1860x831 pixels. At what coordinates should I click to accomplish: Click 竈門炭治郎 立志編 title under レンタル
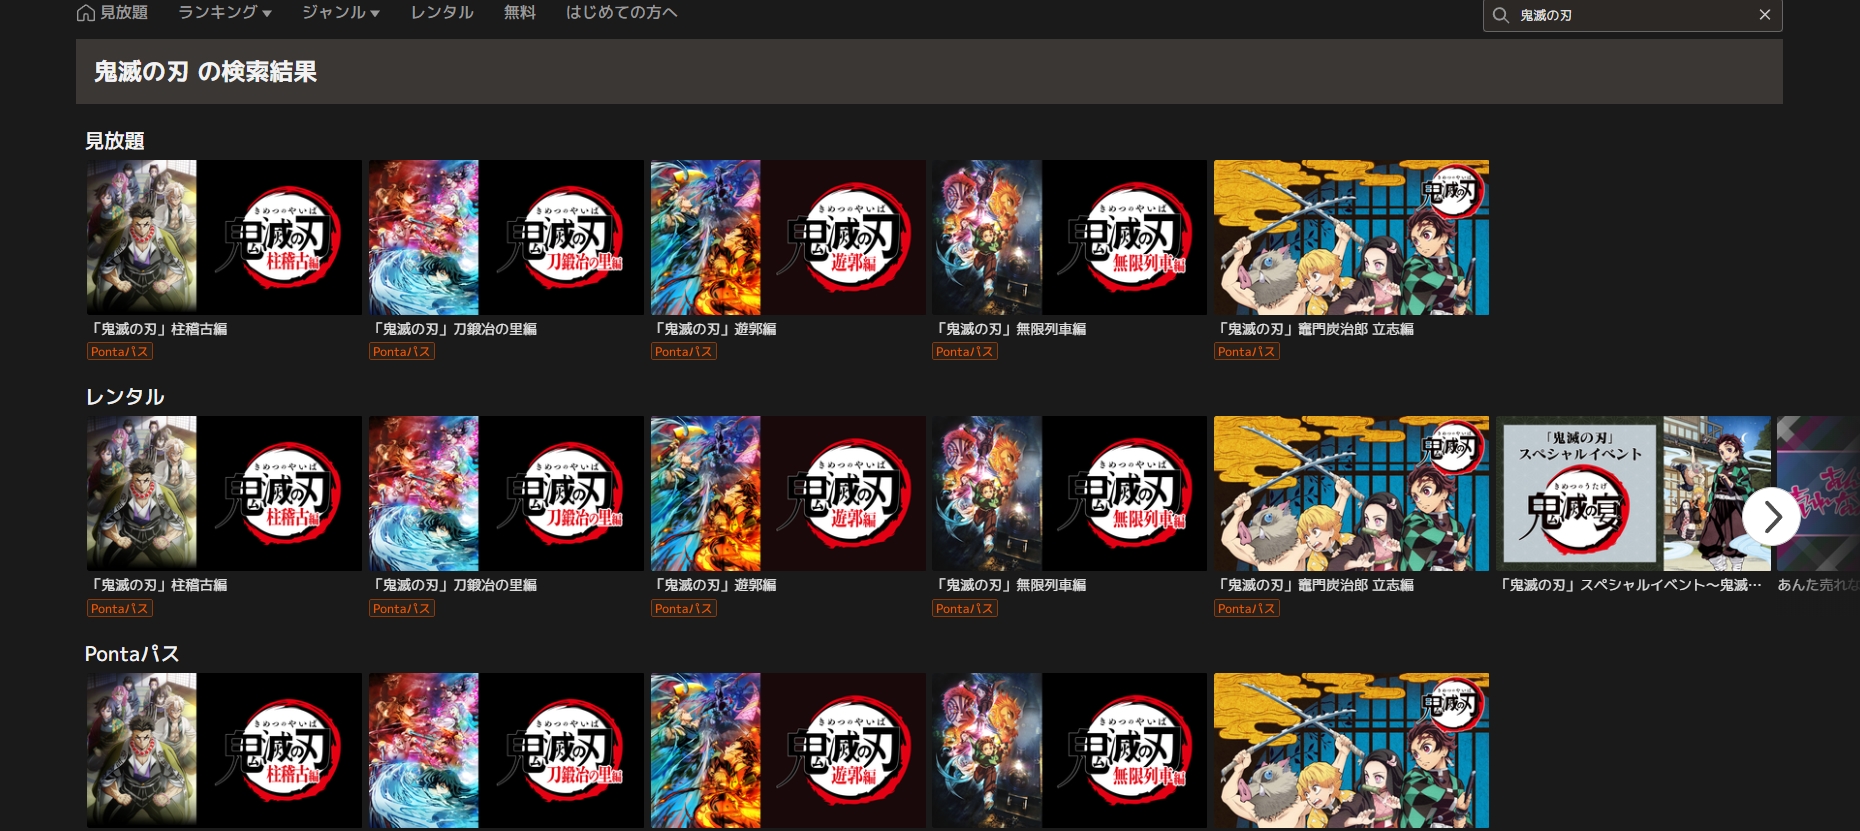[x=1314, y=585]
